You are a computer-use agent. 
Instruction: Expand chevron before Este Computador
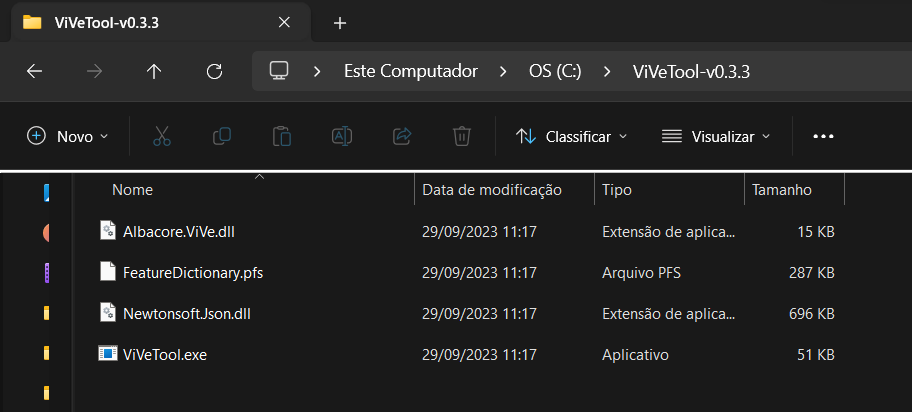(317, 72)
